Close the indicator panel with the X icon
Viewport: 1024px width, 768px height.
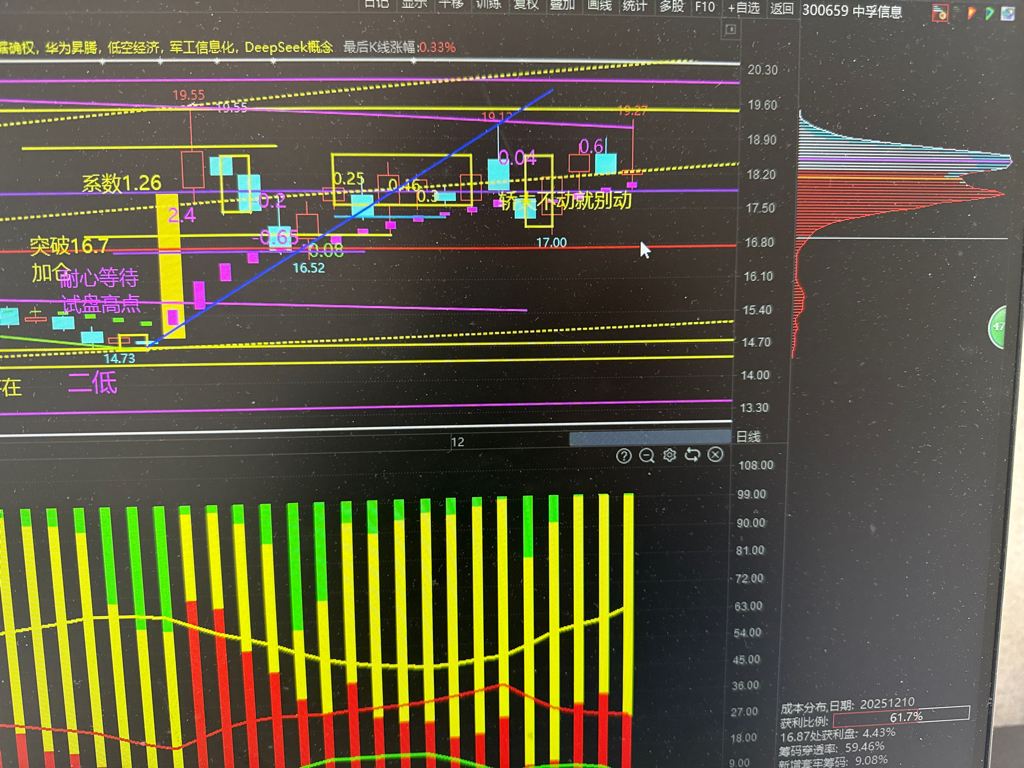tap(716, 454)
